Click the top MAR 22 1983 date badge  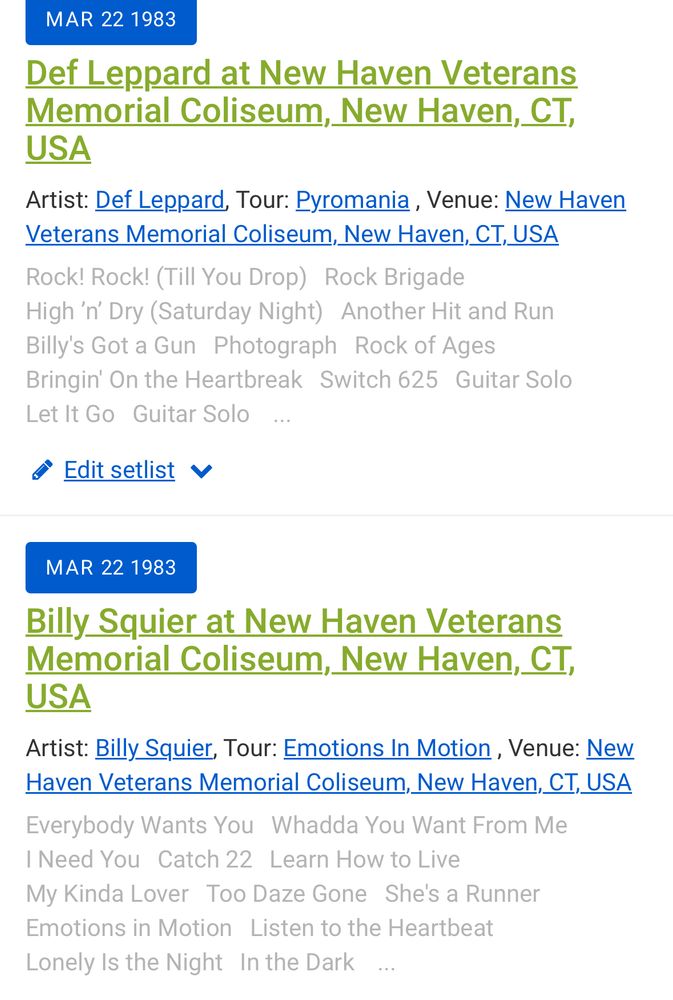111,20
